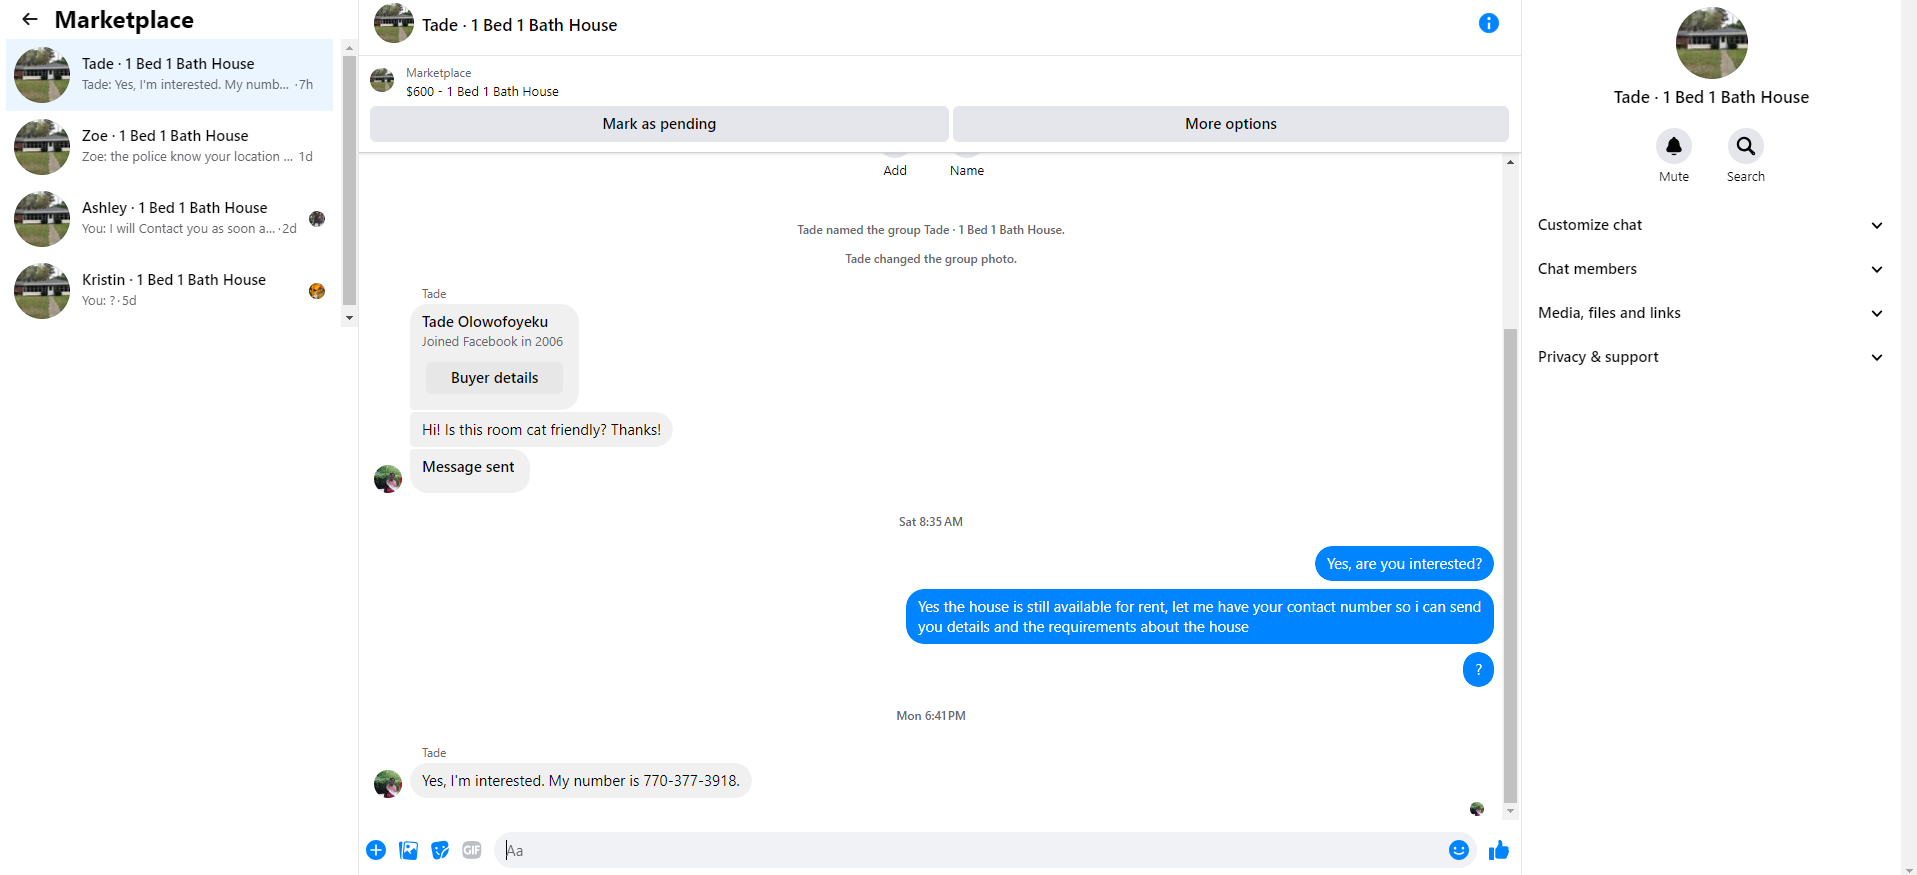Mute the chat with bell icon
Screen dimensions: 1917x875
(x=1673, y=146)
